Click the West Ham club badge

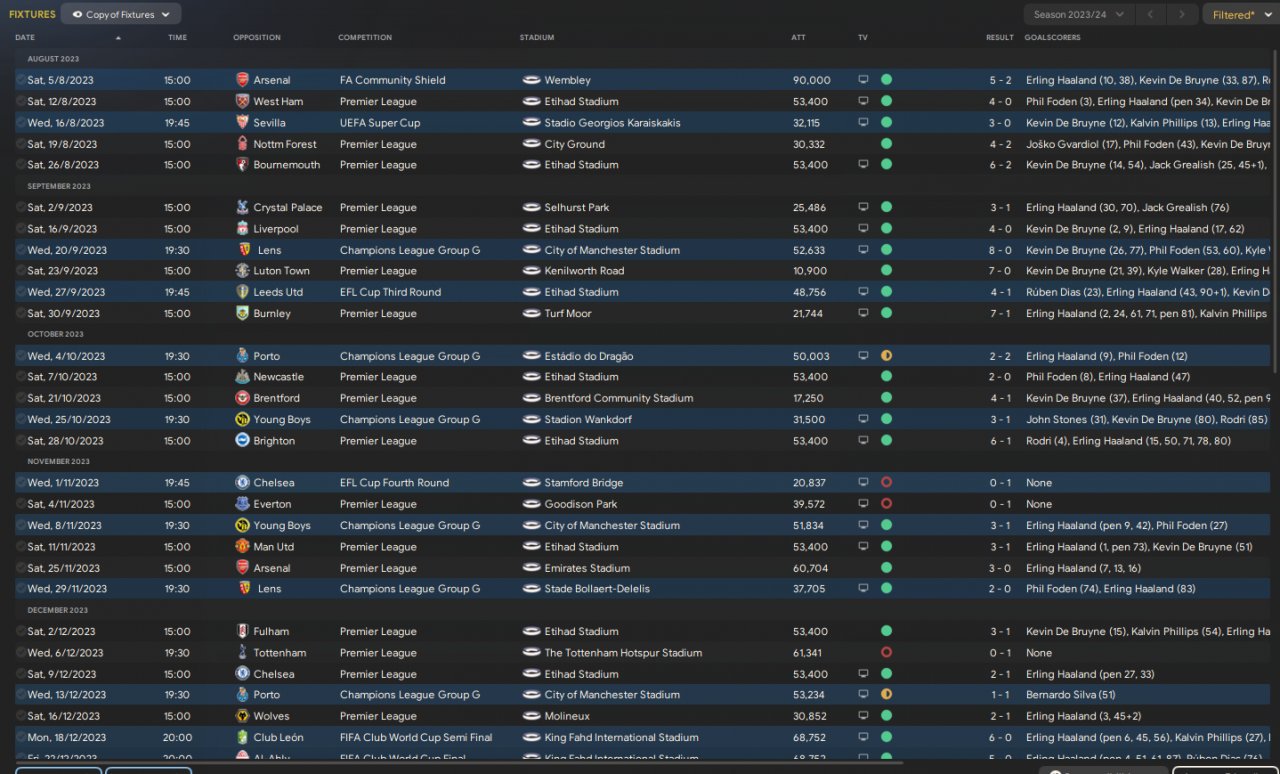point(242,101)
